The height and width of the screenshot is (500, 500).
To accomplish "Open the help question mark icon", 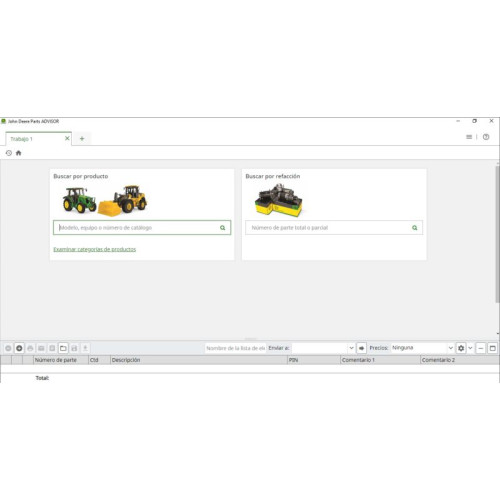I will [x=486, y=137].
